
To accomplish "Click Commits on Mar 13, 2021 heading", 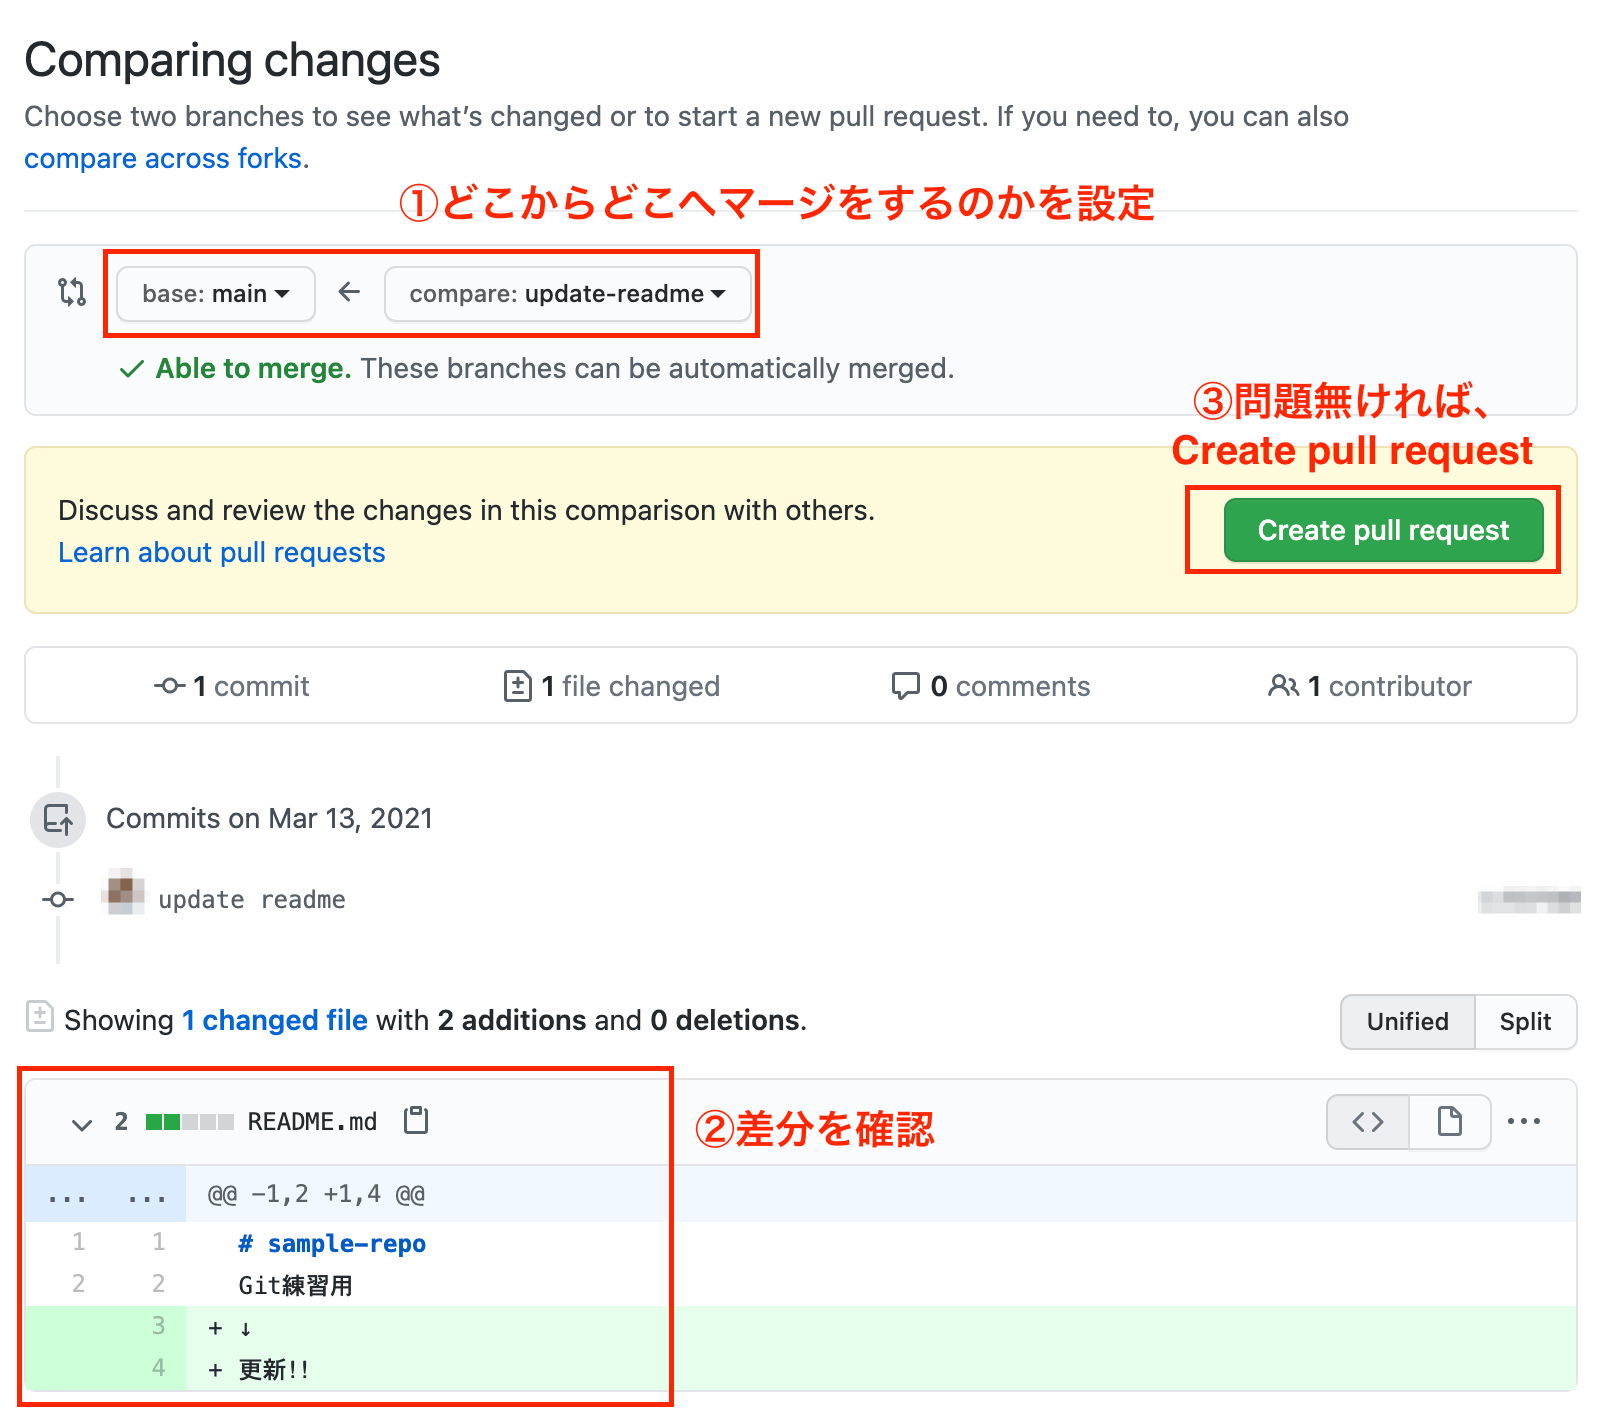I will (269, 819).
